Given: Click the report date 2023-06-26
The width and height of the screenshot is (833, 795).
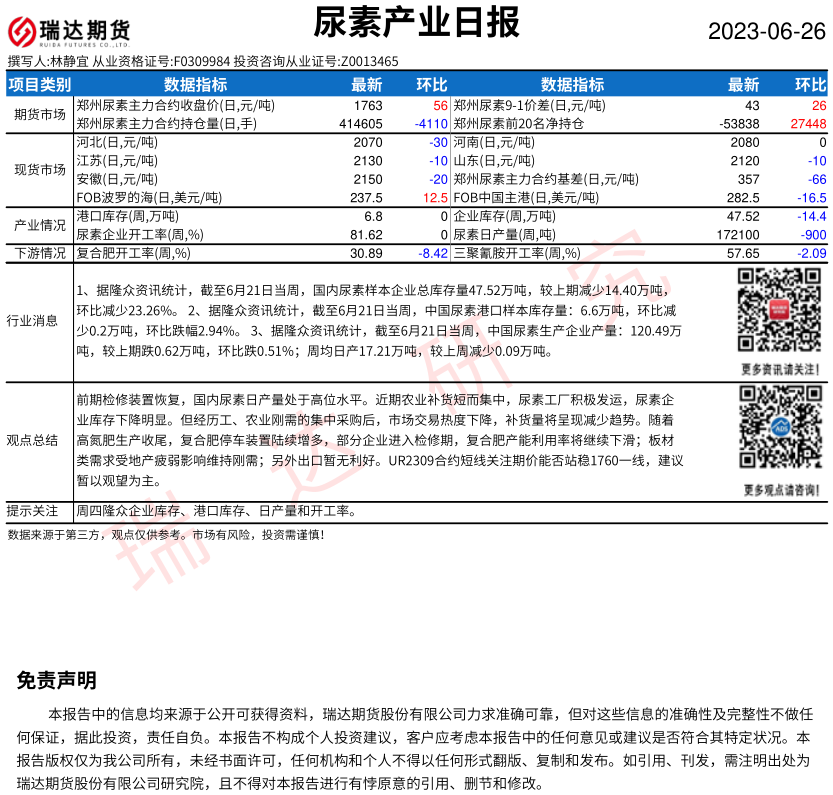Looking at the screenshot, I should [767, 31].
